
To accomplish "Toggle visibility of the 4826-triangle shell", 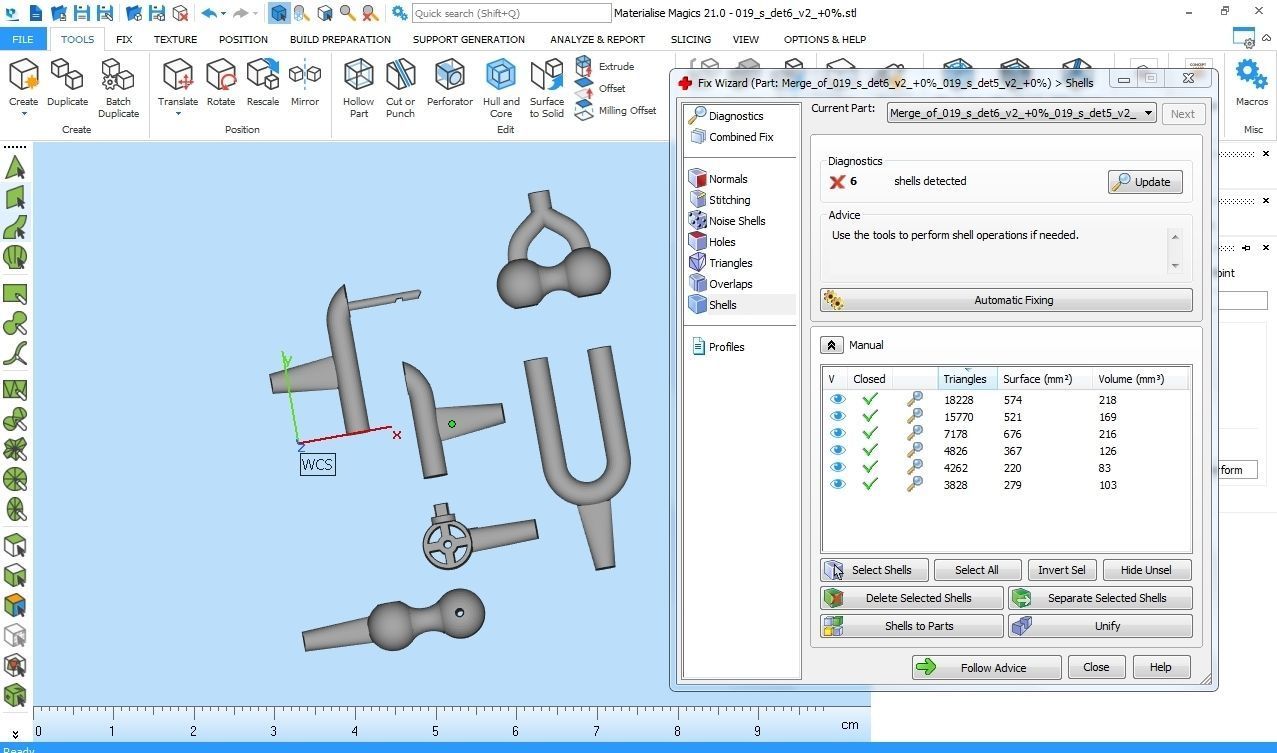I will tap(837, 450).
